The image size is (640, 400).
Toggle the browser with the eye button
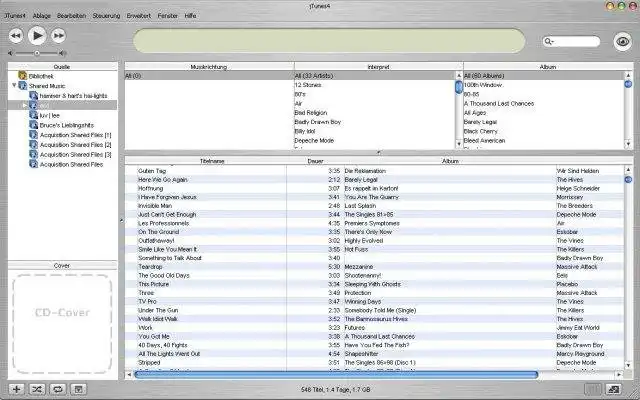pyautogui.click(x=623, y=41)
